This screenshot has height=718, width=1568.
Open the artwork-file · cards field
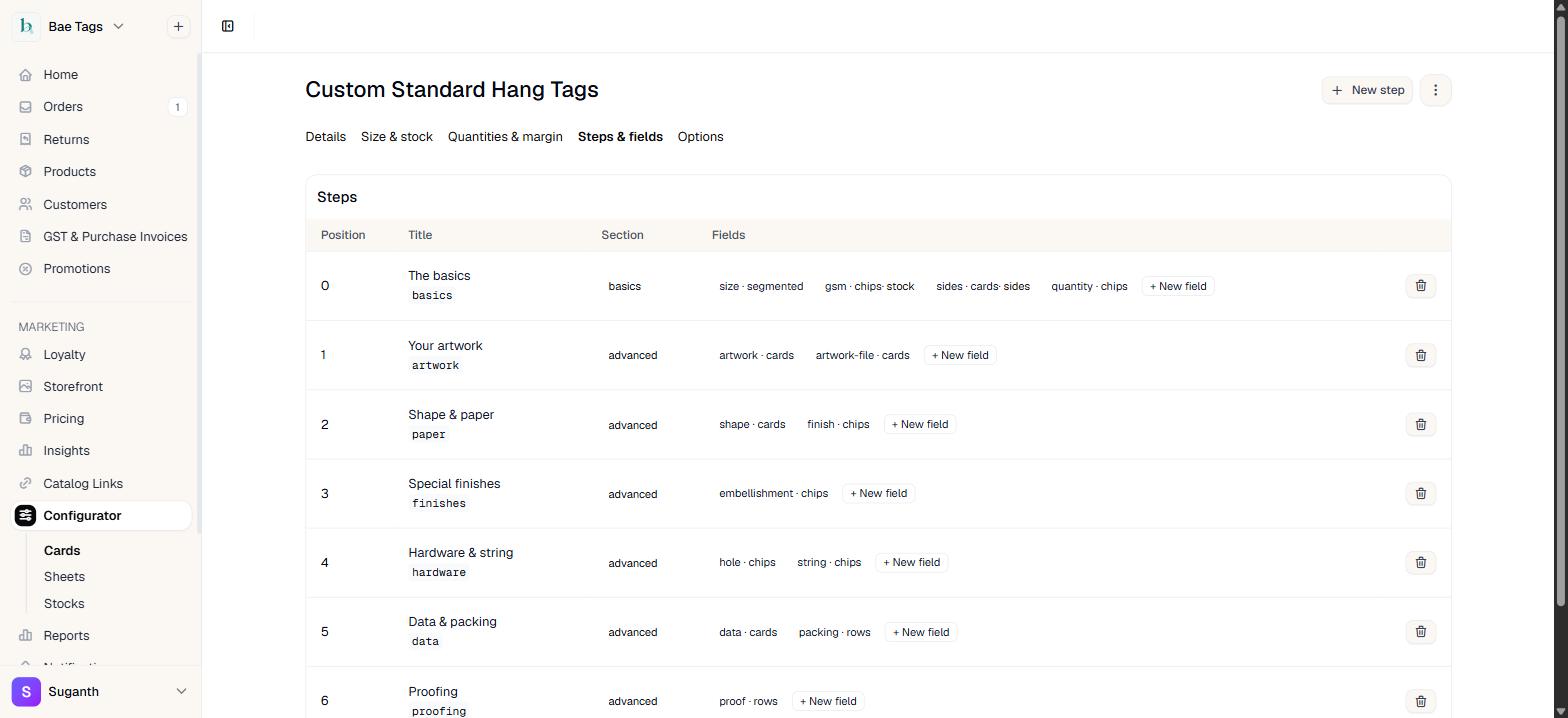[862, 355]
